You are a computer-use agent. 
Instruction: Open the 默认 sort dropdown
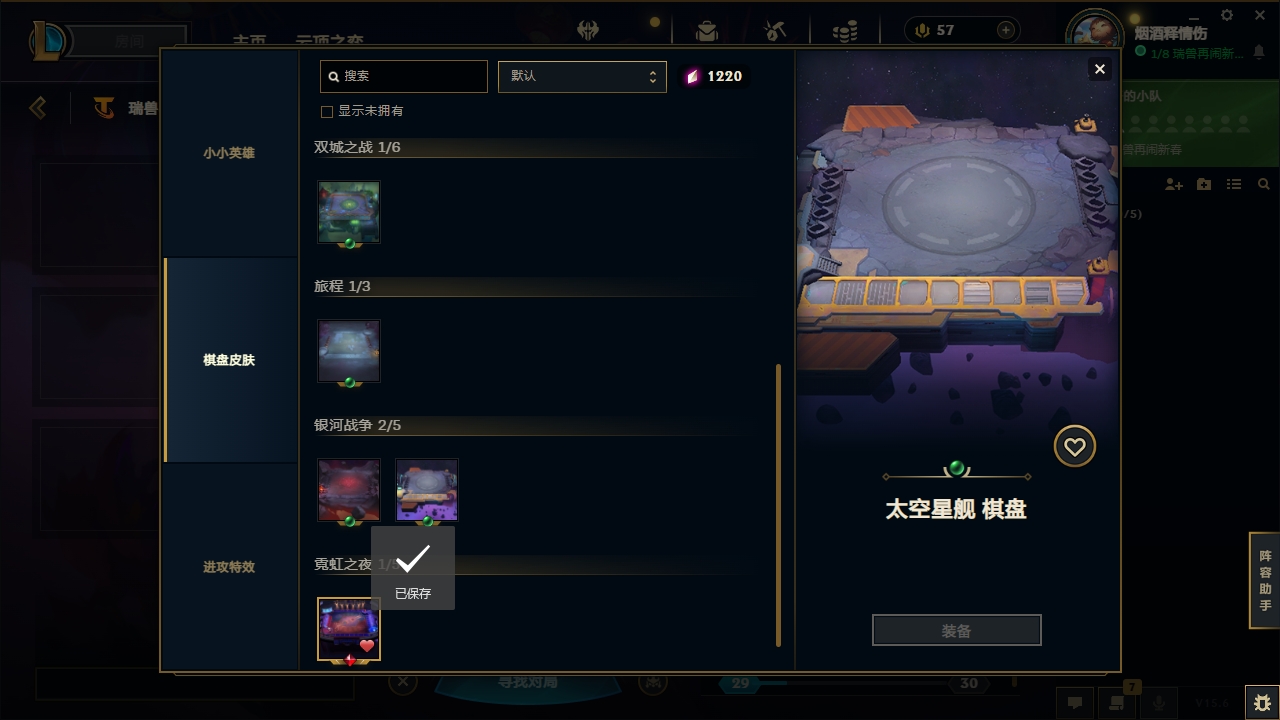point(582,76)
